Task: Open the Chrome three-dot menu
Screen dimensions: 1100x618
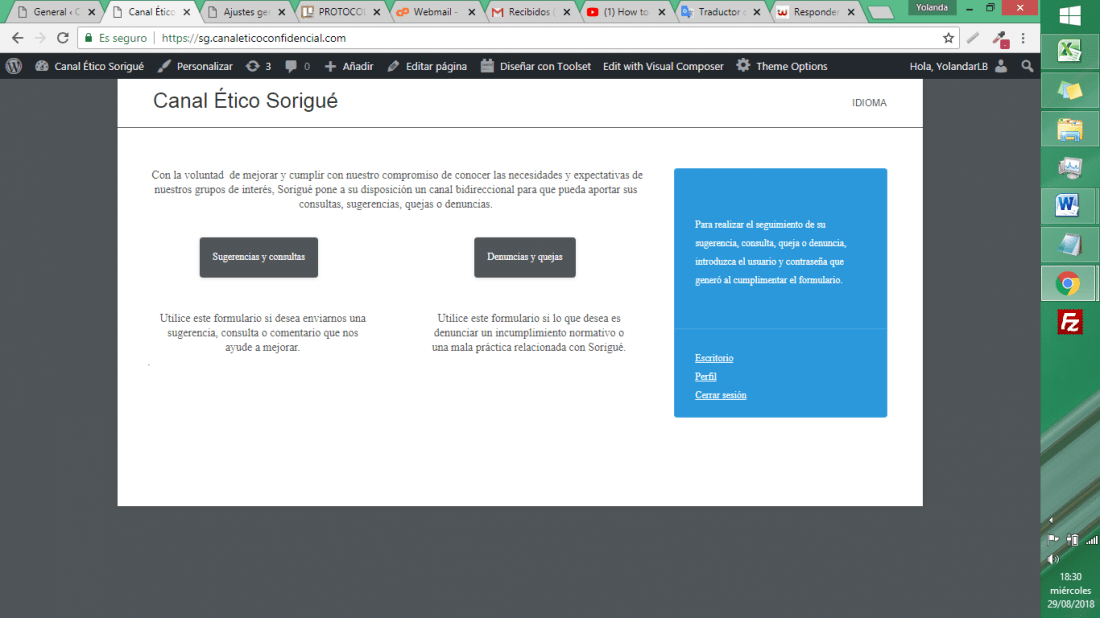Action: point(1023,38)
